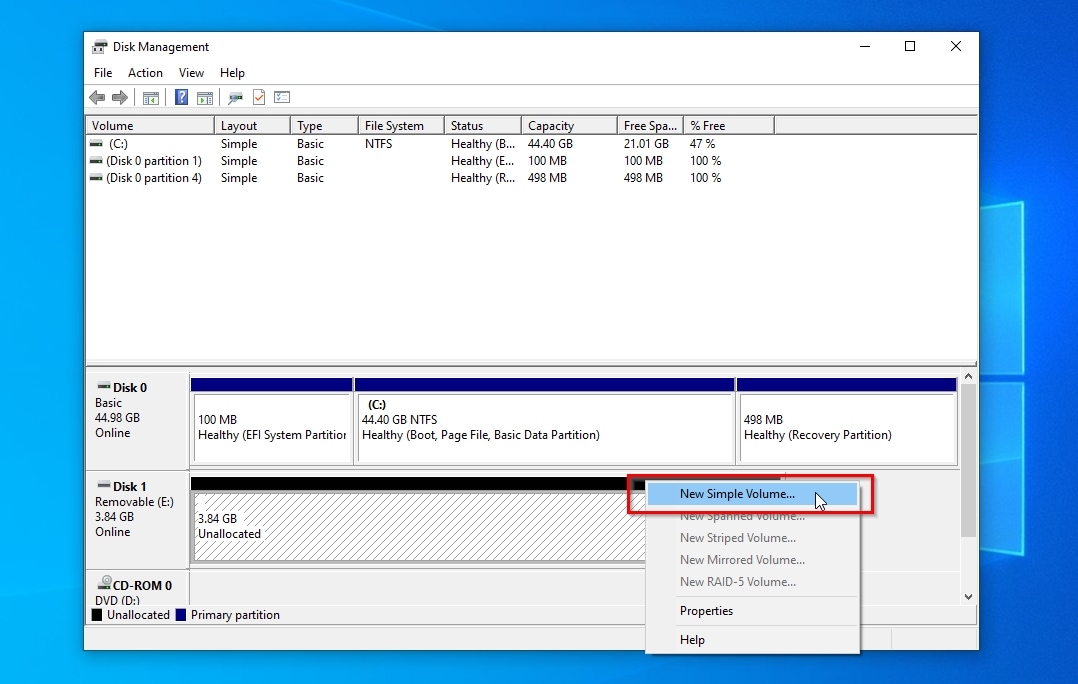Viewport: 1078px width, 684px height.
Task: Click the CD-ROM 0 disc icon
Action: coord(104,583)
